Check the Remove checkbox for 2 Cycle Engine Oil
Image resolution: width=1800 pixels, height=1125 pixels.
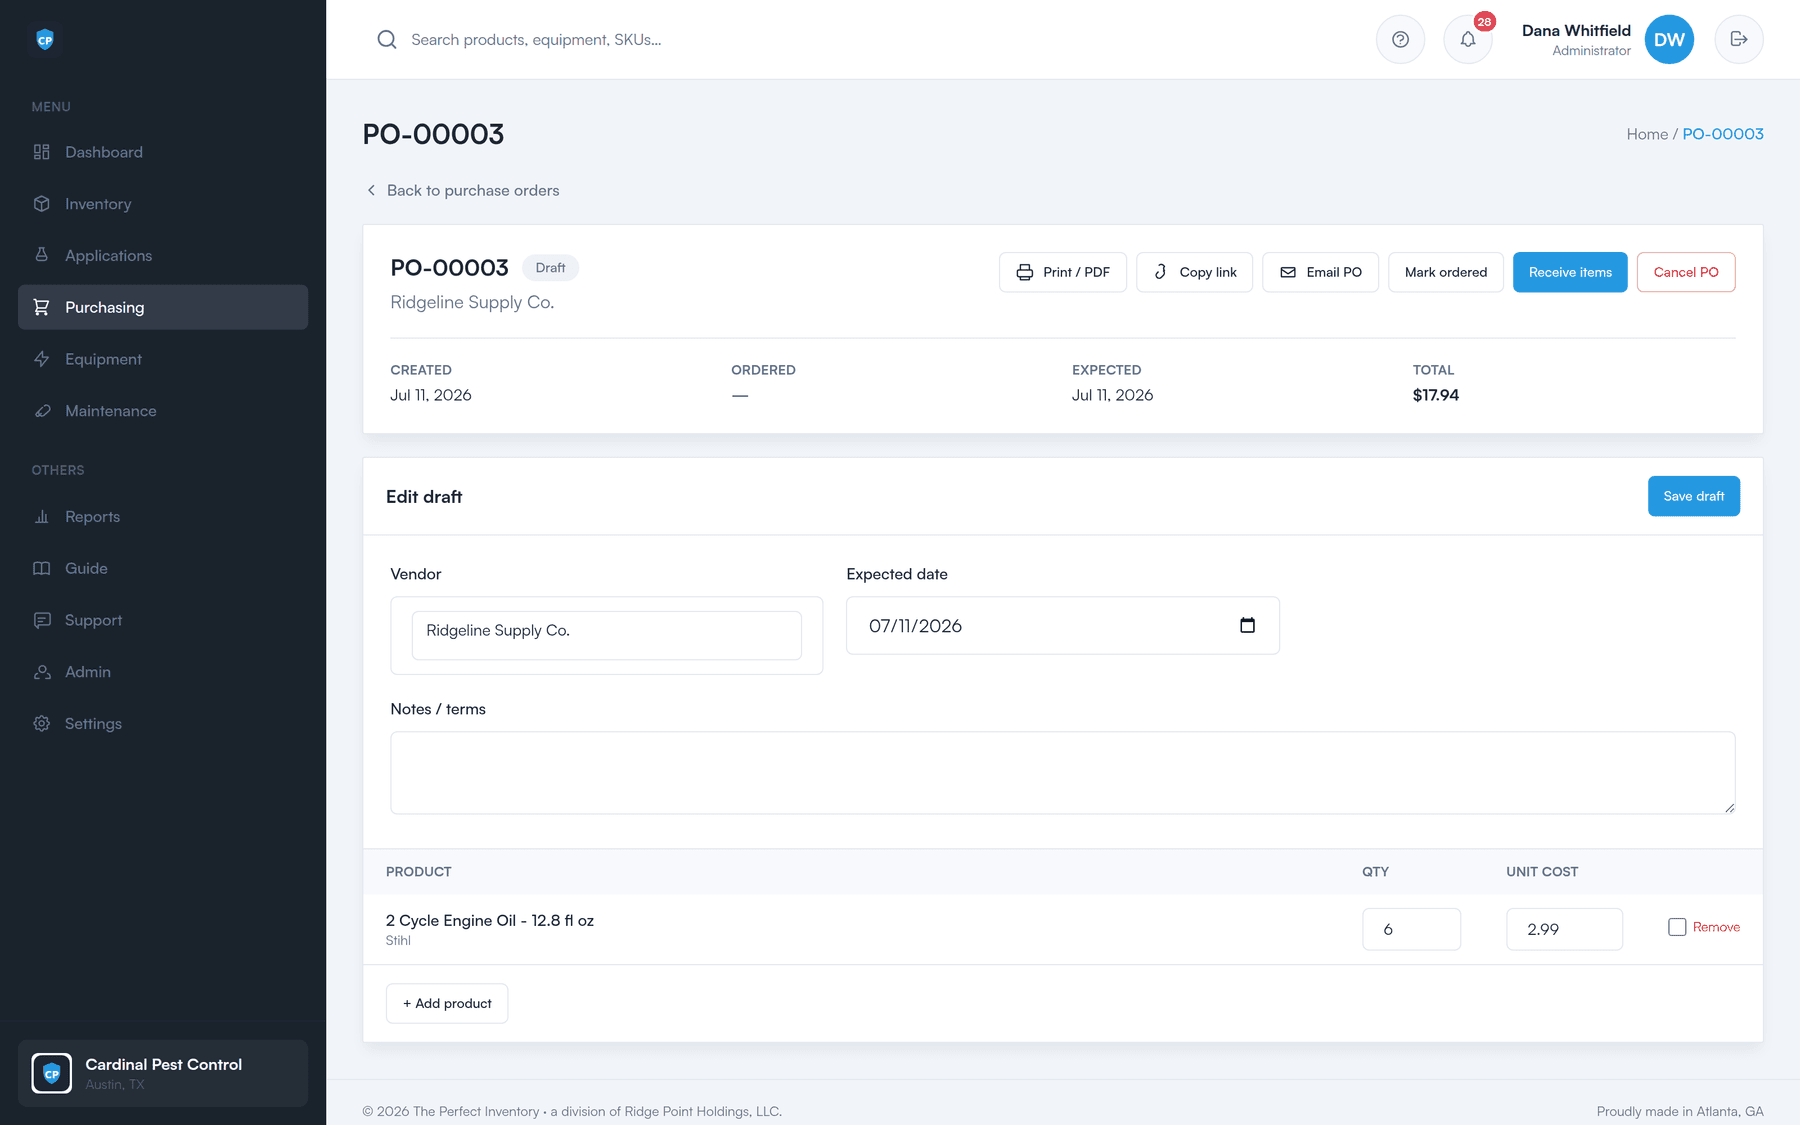pos(1677,927)
